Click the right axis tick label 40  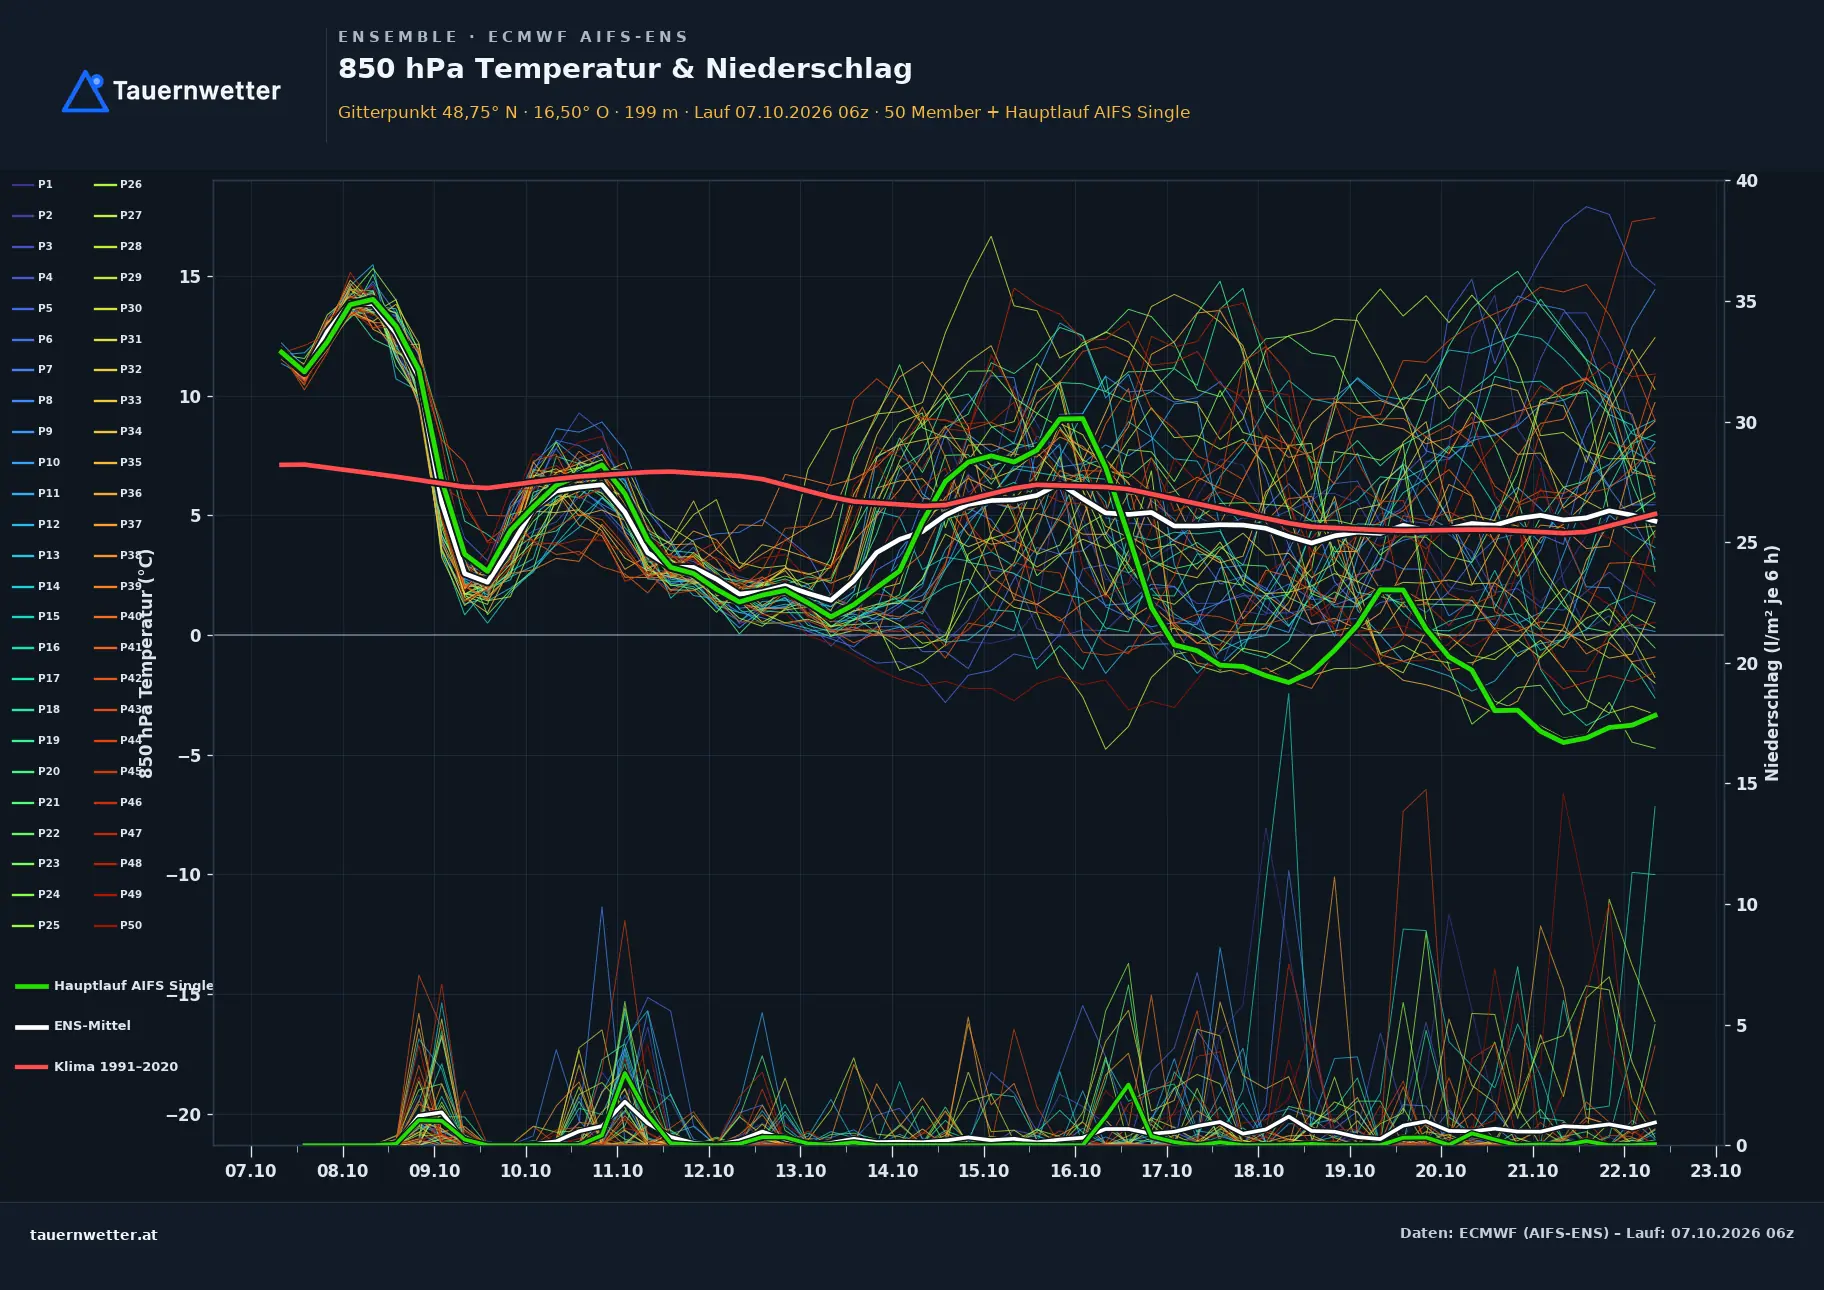1747,181
